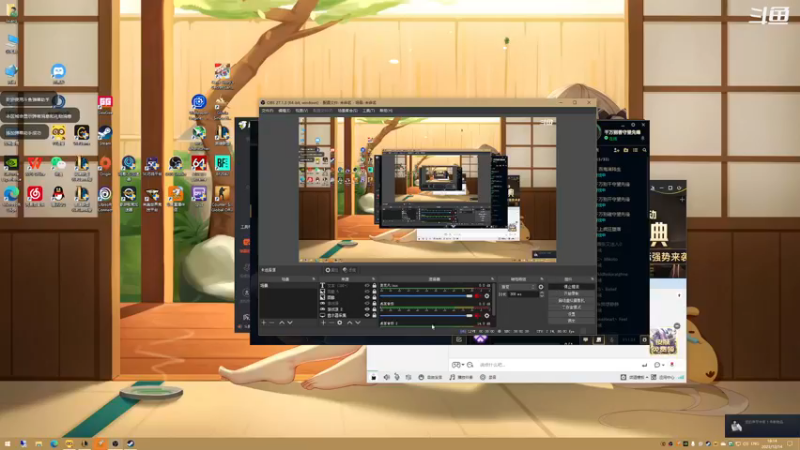This screenshot has height=450, width=800.
Task: Open the Origin desktop icon
Action: [x=105, y=163]
